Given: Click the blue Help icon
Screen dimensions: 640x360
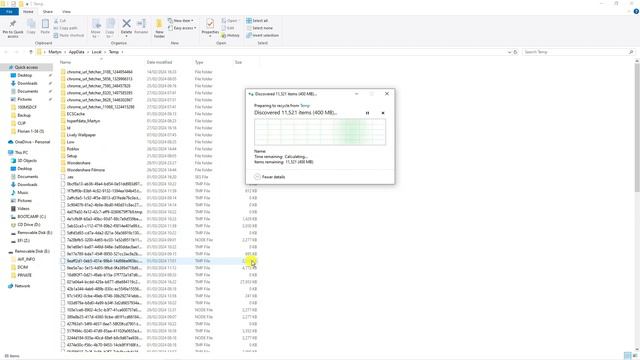Looking at the screenshot, I should 636,11.
